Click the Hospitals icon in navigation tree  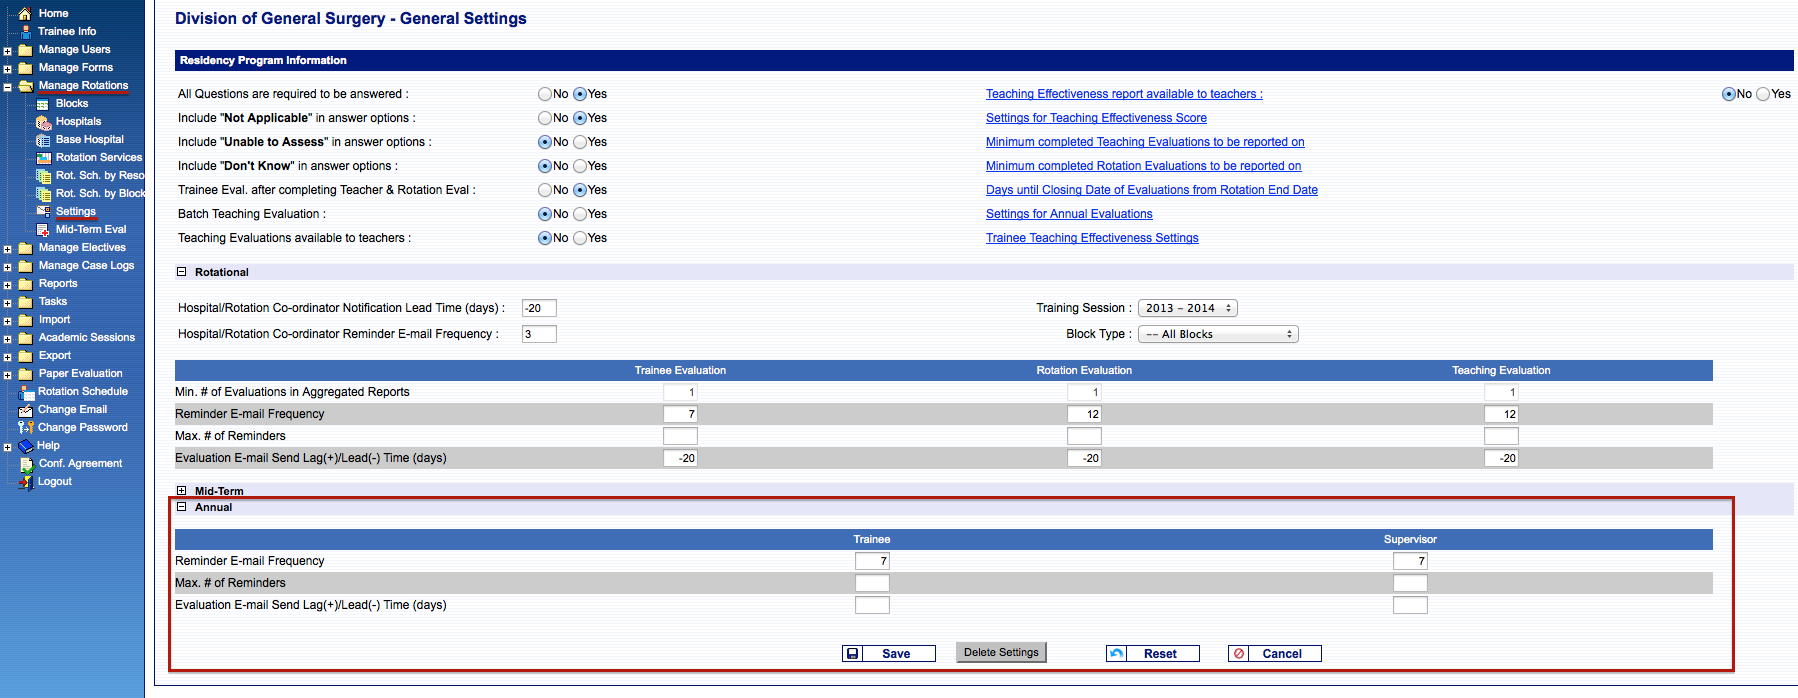tap(44, 122)
